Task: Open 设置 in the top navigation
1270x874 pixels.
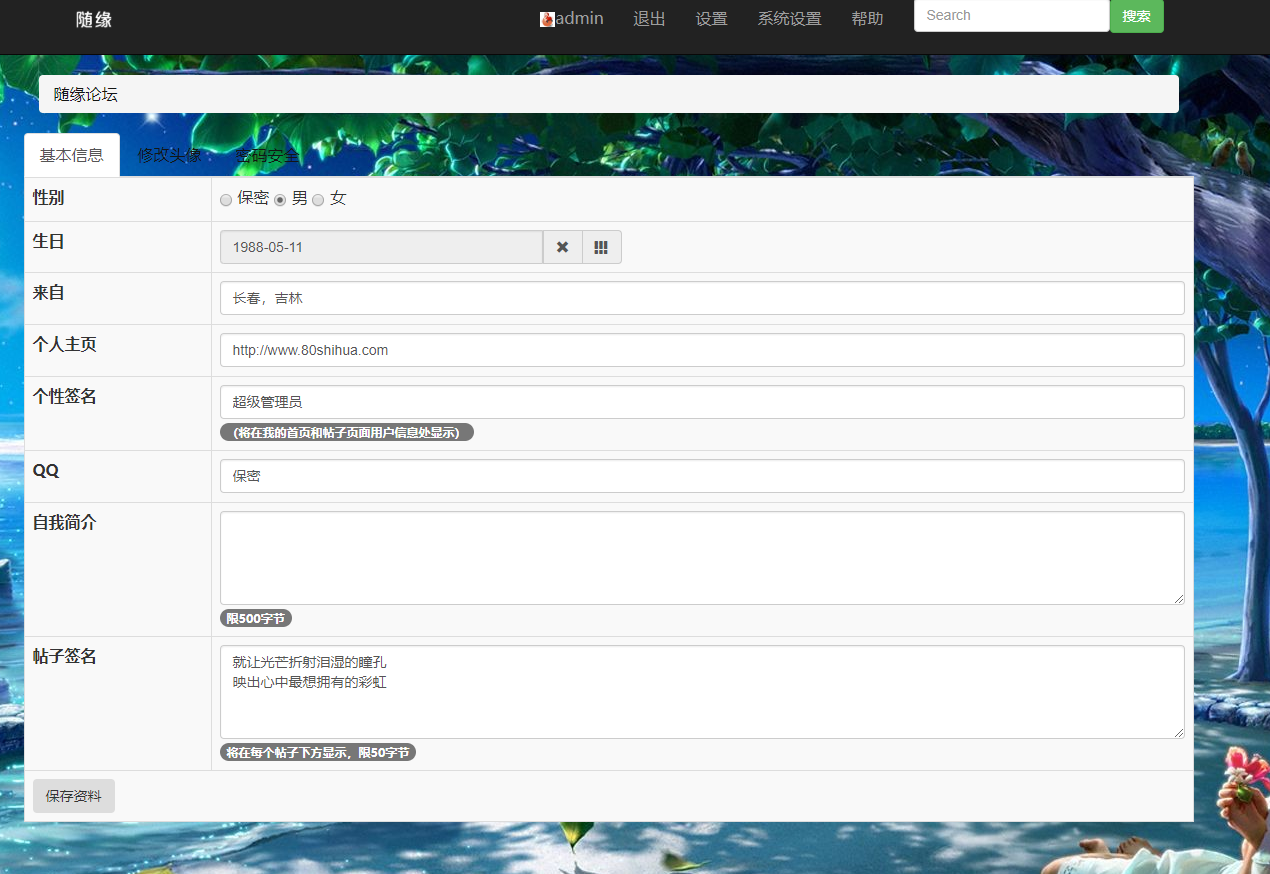Action: [x=711, y=19]
